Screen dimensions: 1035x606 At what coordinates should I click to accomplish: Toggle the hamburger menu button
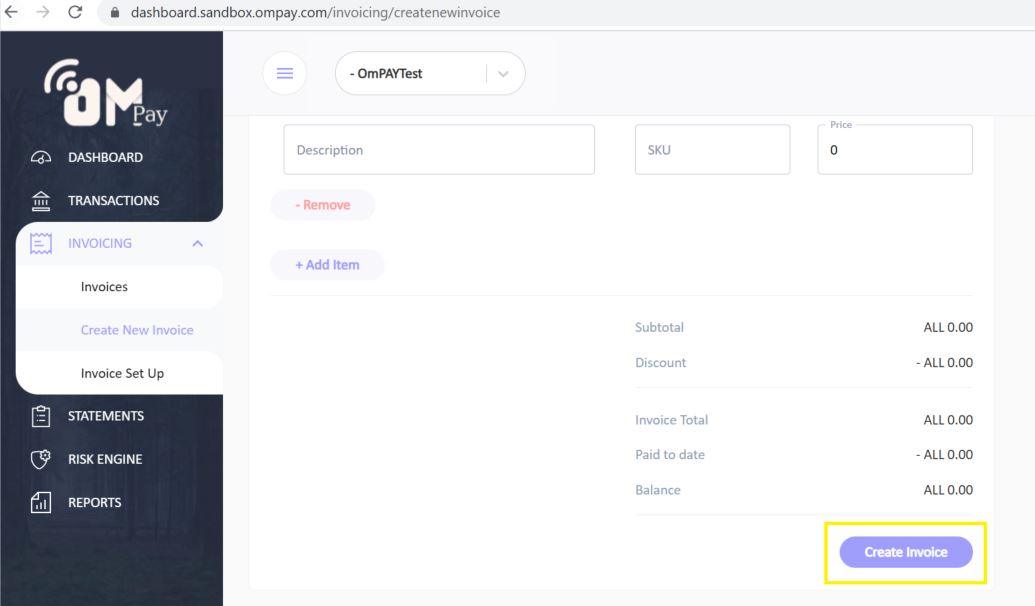(285, 74)
